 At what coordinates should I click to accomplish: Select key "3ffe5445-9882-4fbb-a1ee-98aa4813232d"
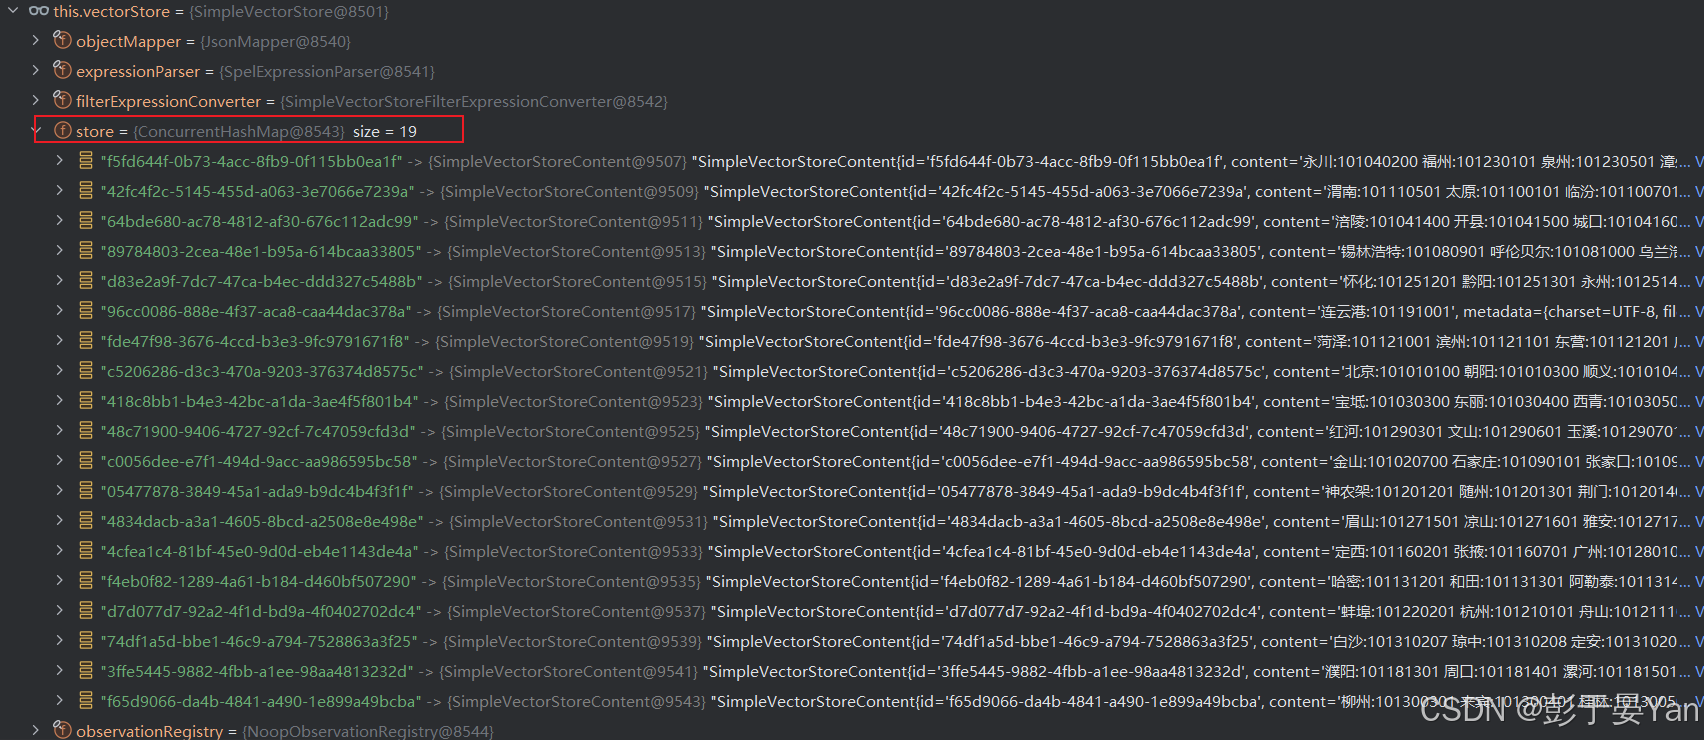(x=257, y=671)
